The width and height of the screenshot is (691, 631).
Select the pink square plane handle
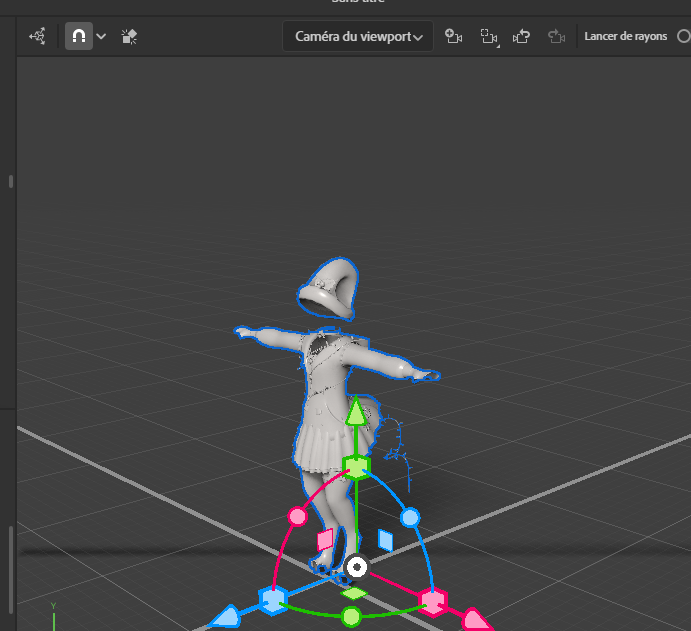[x=326, y=540]
